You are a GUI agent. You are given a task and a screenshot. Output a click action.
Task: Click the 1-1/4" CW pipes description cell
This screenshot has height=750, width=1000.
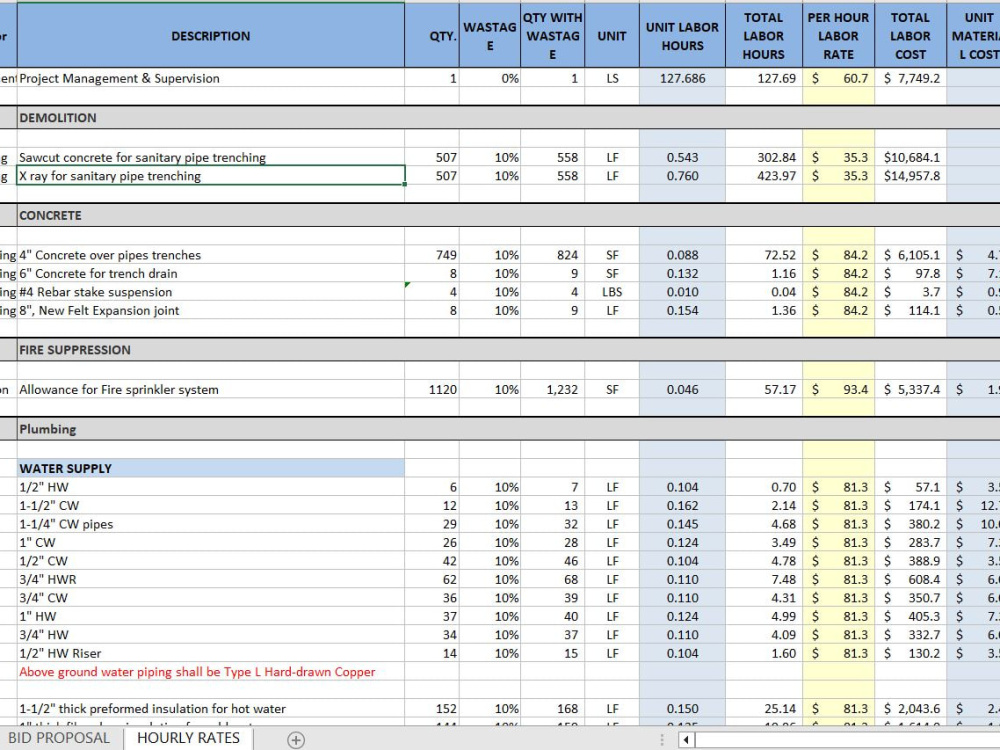click(x=210, y=524)
